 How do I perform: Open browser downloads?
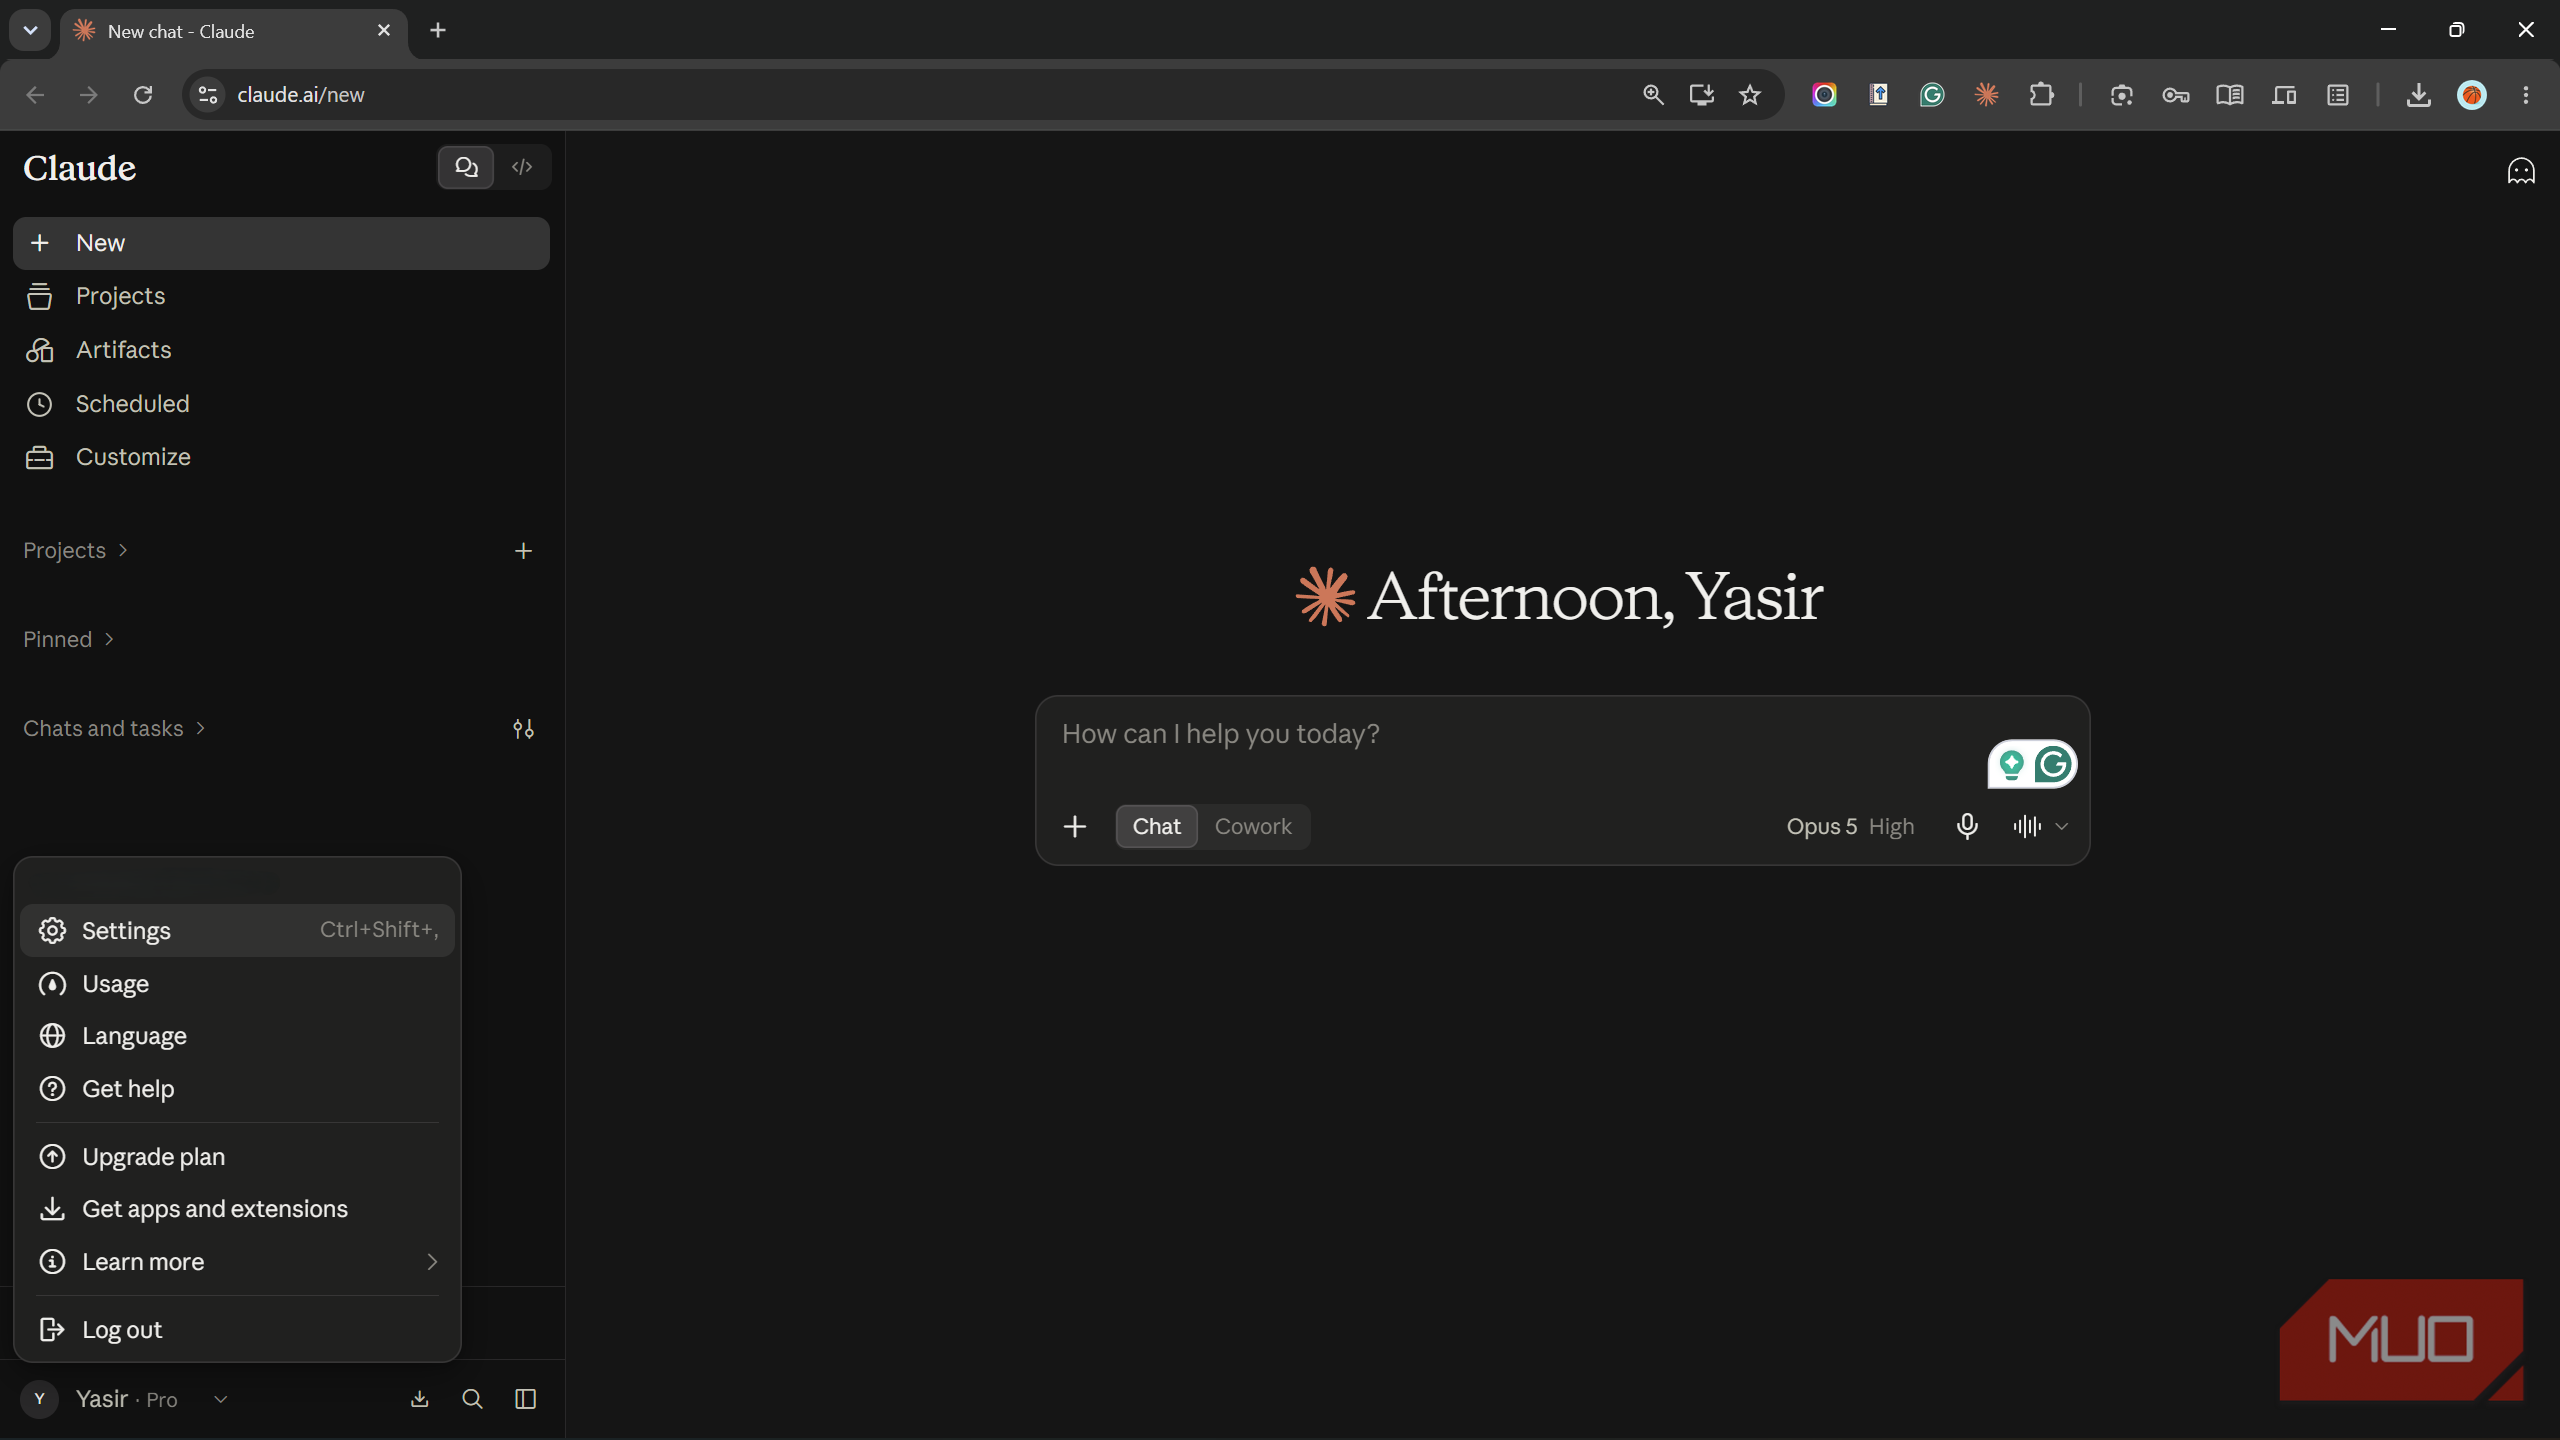pyautogui.click(x=2418, y=95)
